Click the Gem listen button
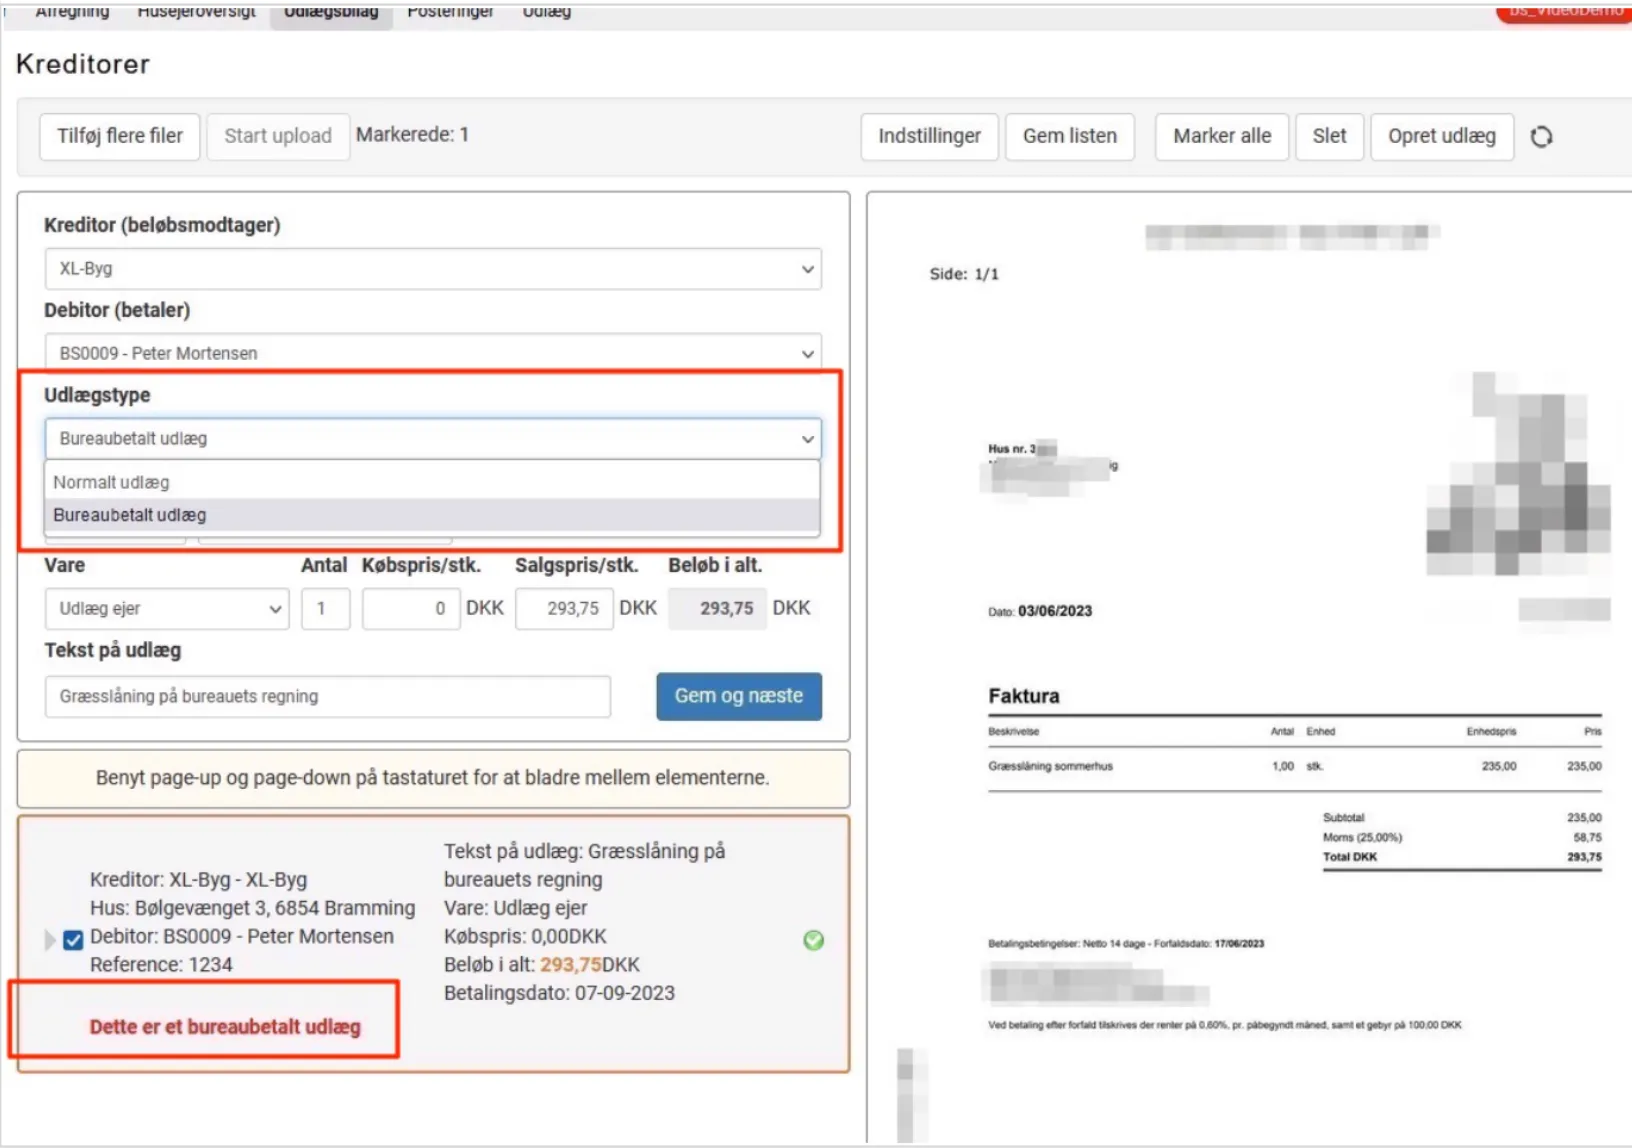Image resolution: width=1632 pixels, height=1148 pixels. click(x=1069, y=136)
